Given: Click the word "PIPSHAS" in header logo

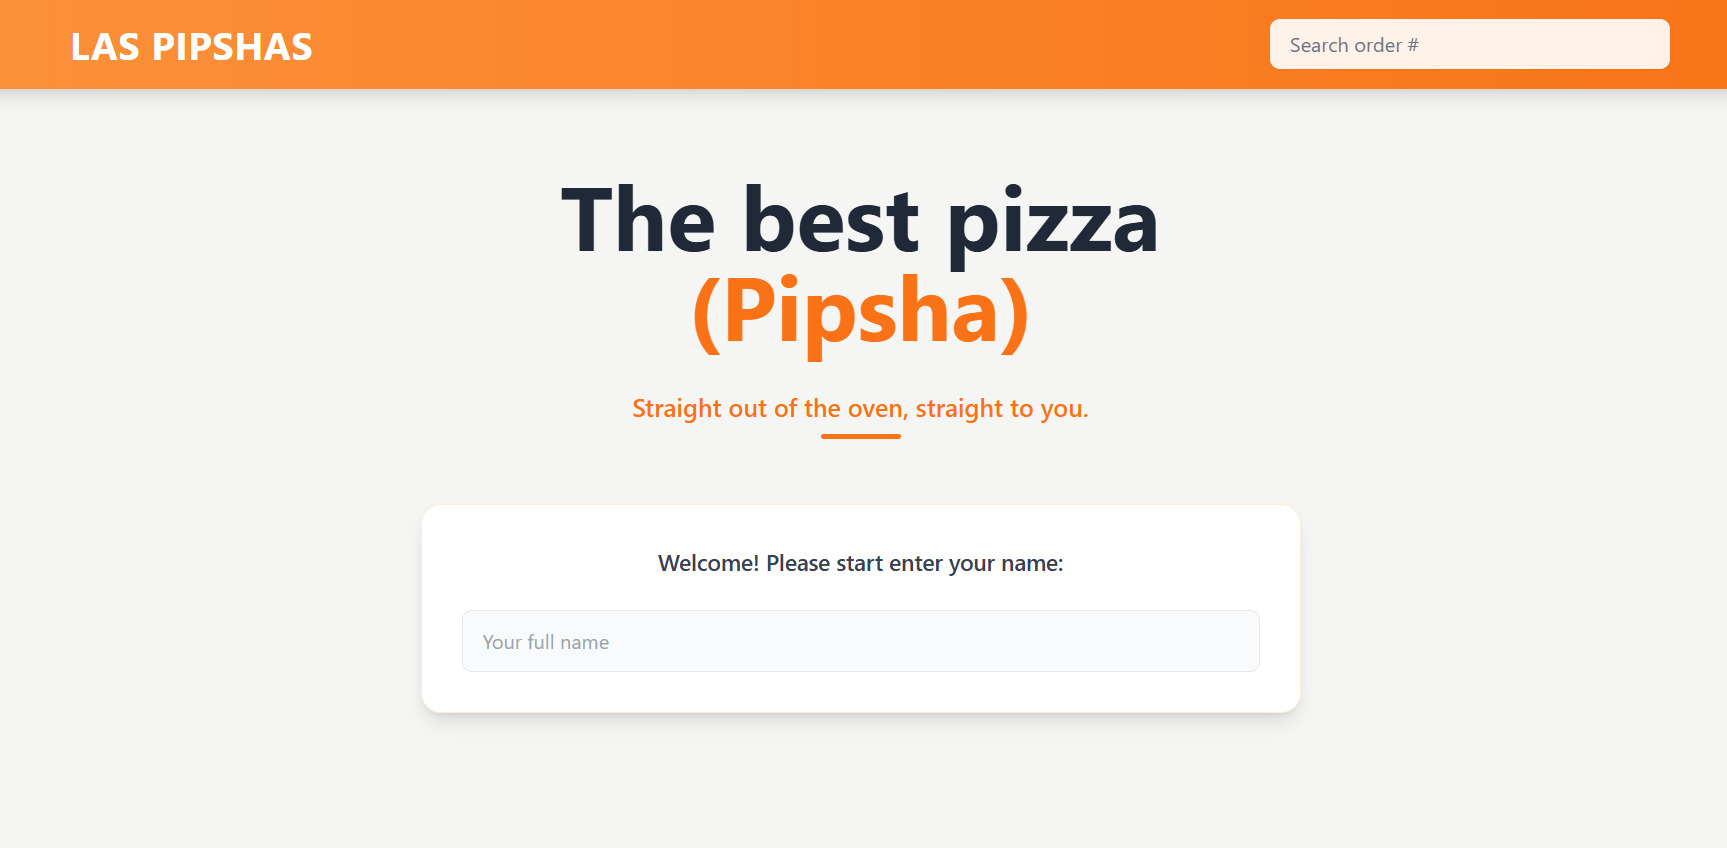Looking at the screenshot, I should [x=232, y=47].
